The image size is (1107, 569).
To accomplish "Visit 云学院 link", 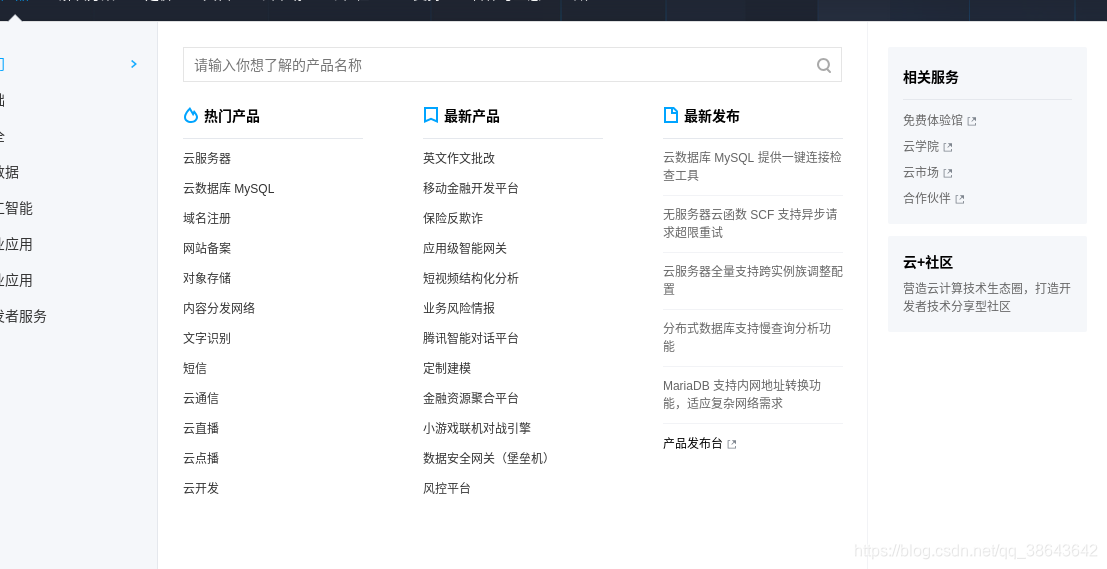I will (x=921, y=147).
